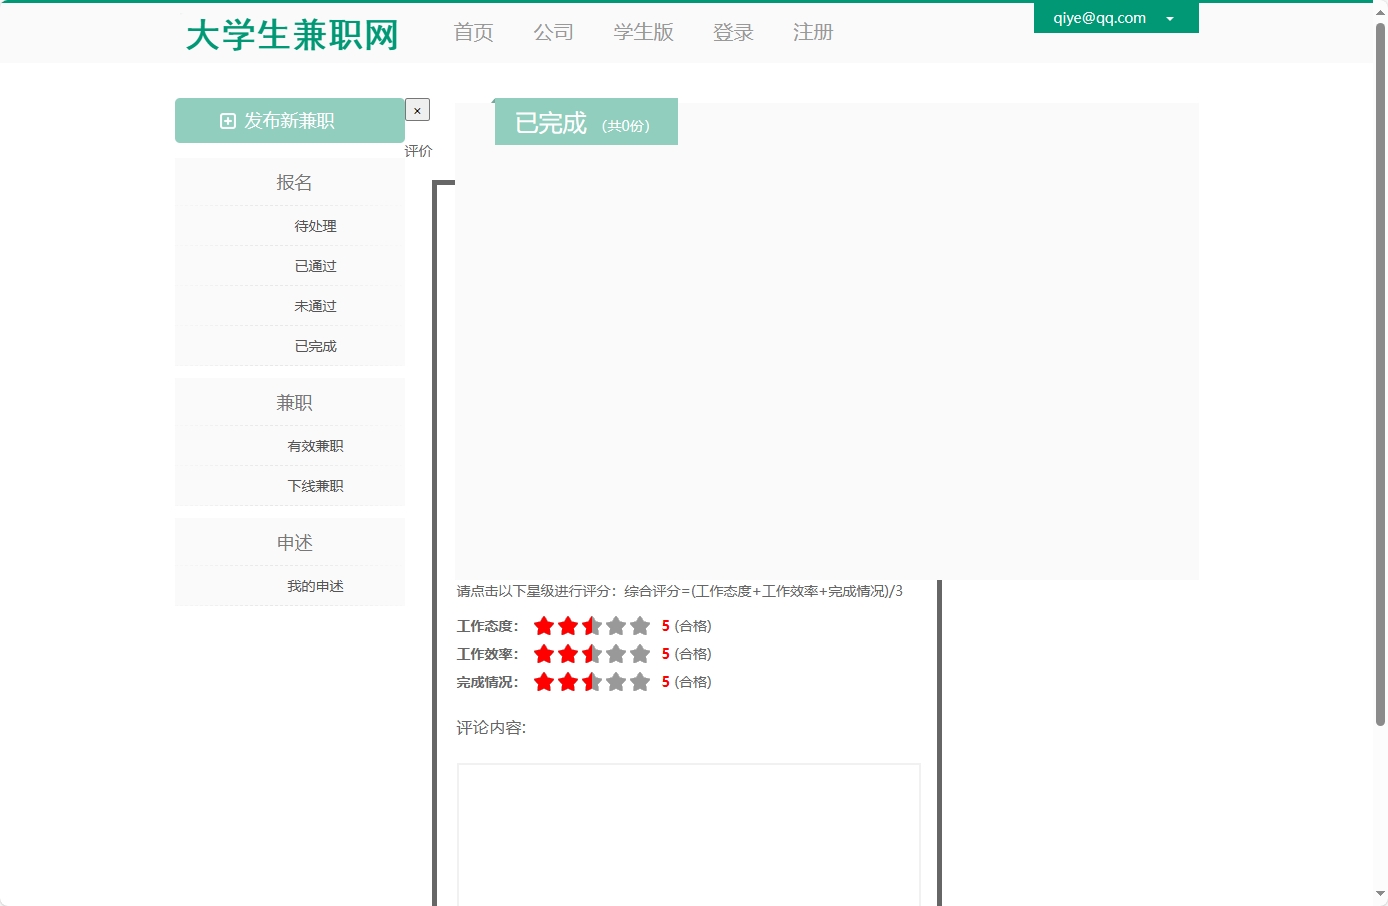Go to 首页 in the navigation
Viewport: 1388px width, 906px height.
pyautogui.click(x=472, y=32)
